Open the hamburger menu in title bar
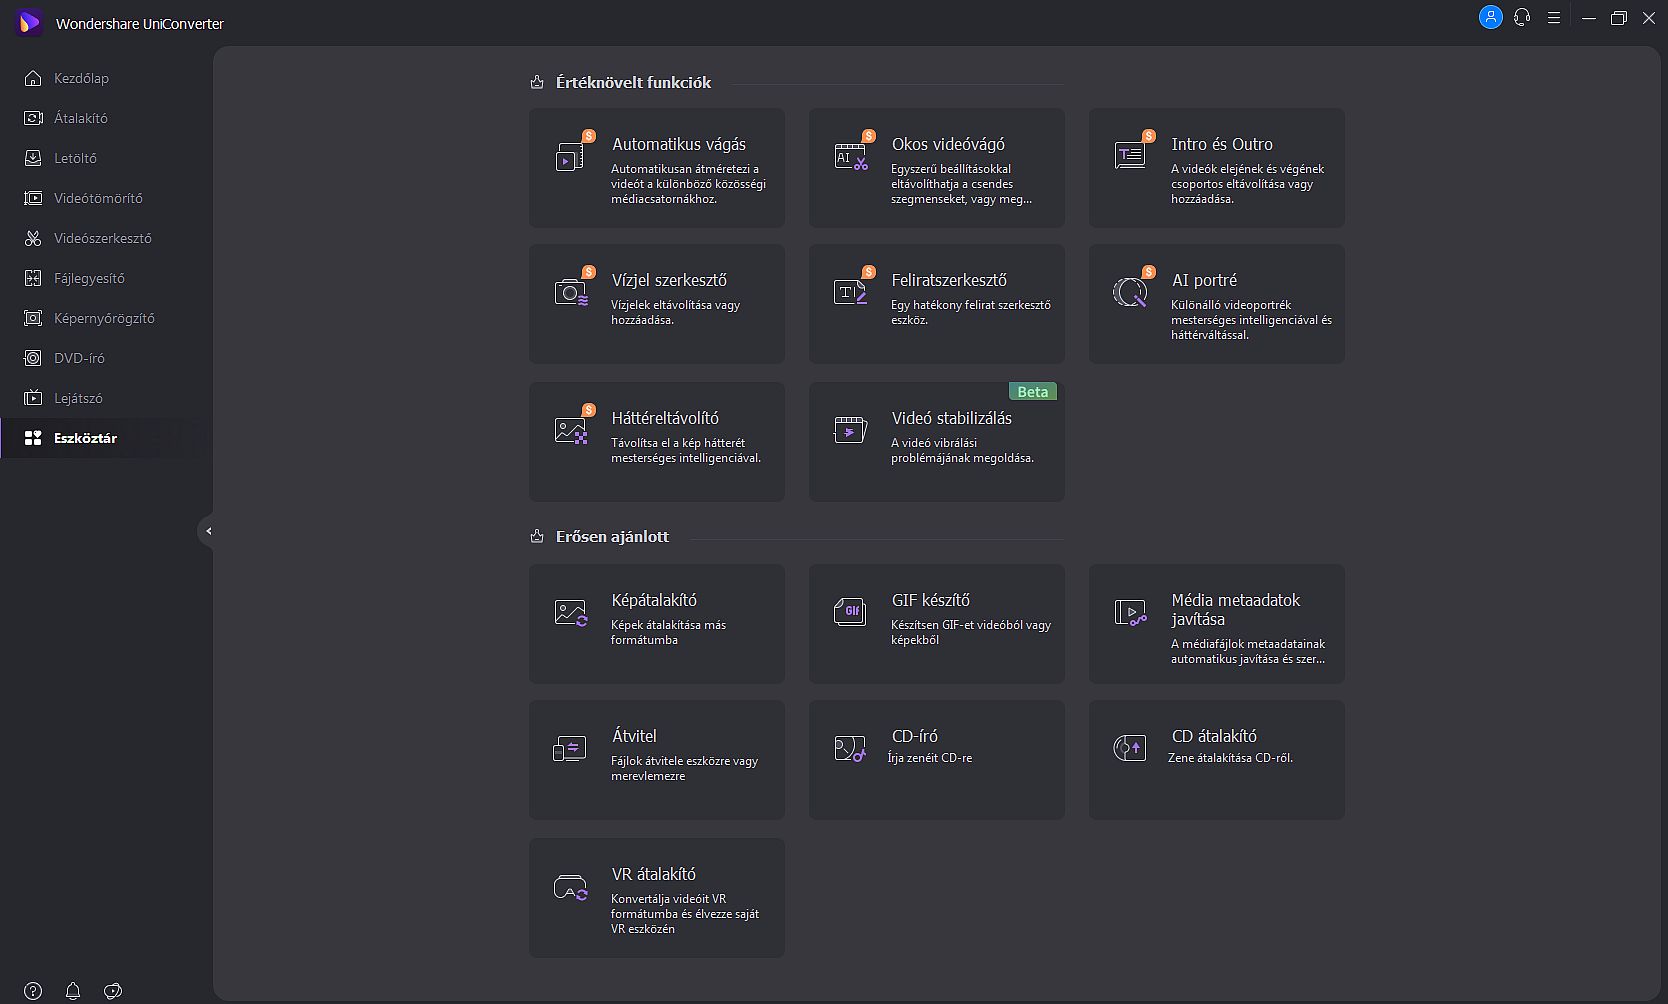1668x1004 pixels. (x=1553, y=18)
